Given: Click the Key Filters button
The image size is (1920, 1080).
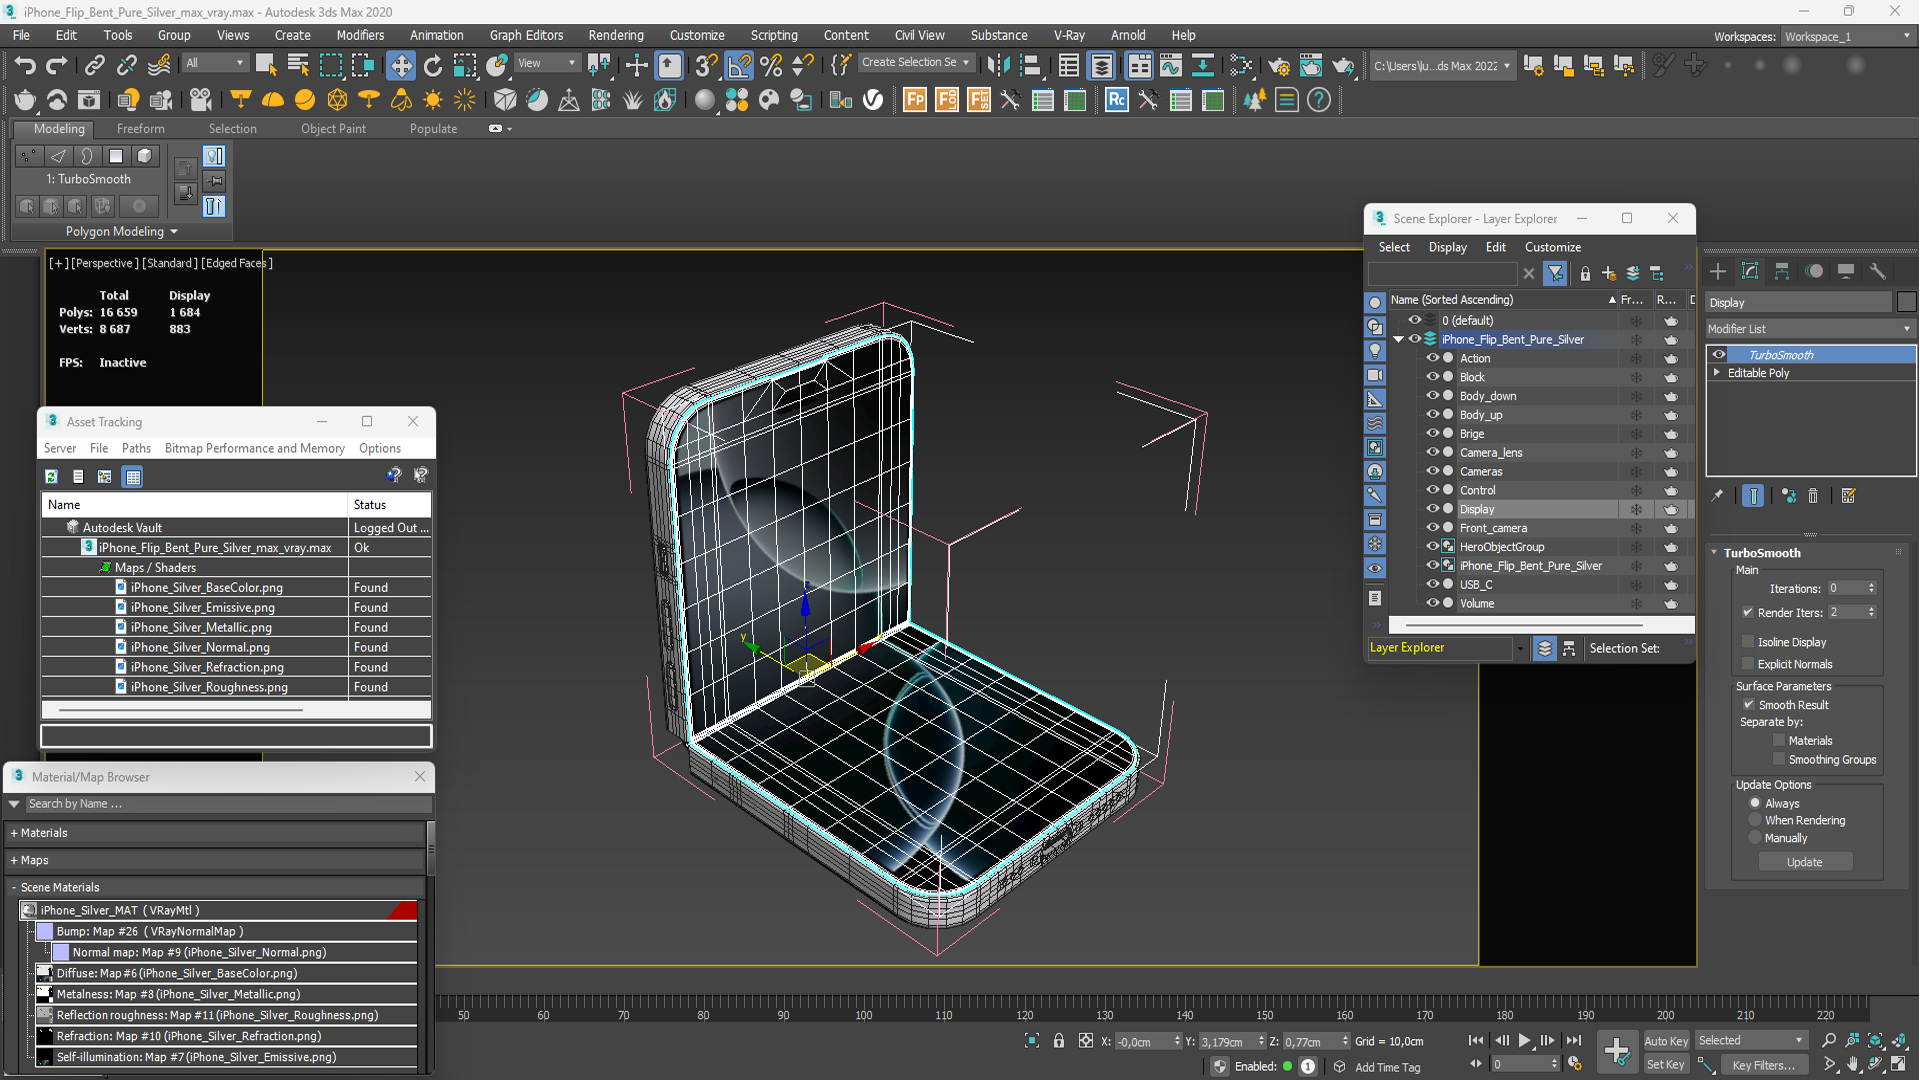Looking at the screenshot, I should [x=1763, y=1065].
